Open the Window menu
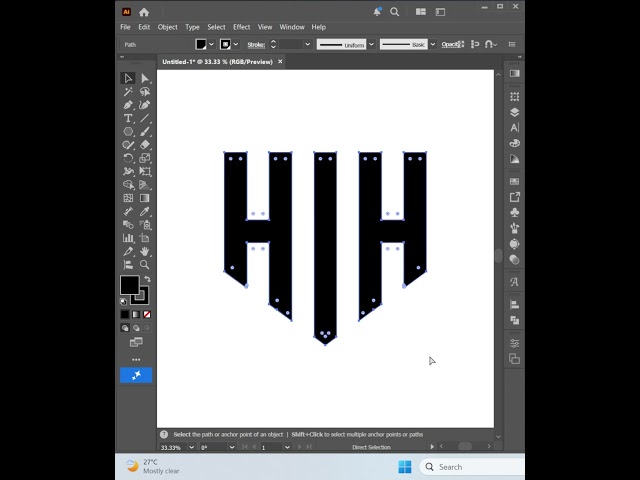Viewport: 640px width, 480px height. click(x=292, y=27)
